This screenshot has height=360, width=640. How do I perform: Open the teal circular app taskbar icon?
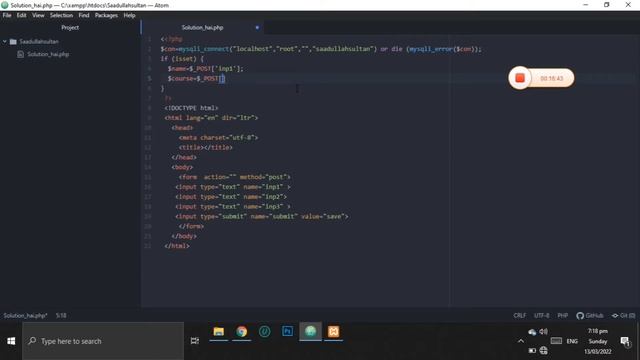[264, 331]
